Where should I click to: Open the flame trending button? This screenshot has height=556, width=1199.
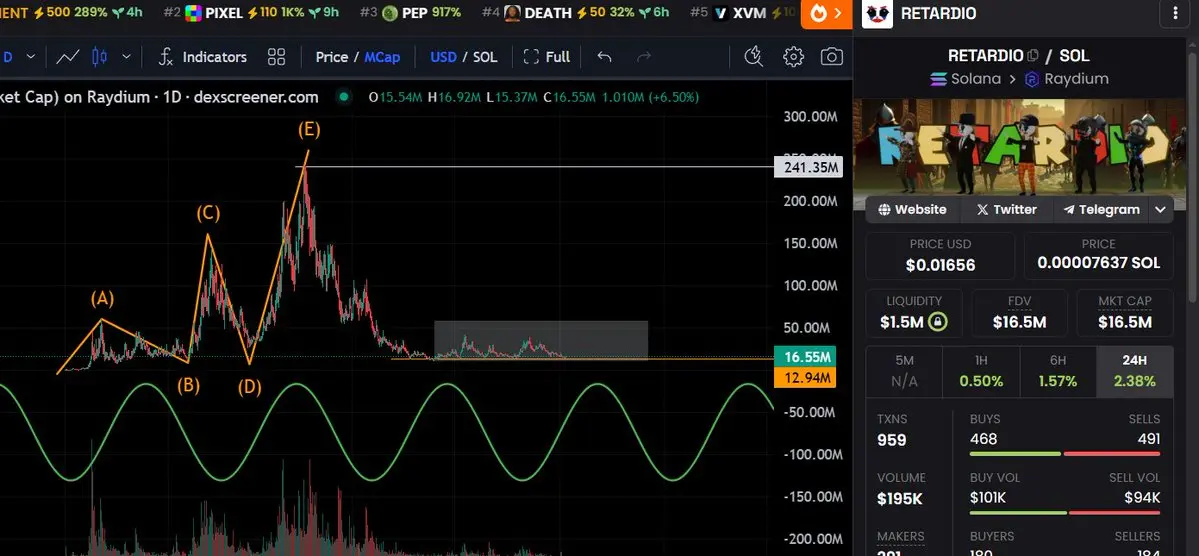tap(826, 14)
